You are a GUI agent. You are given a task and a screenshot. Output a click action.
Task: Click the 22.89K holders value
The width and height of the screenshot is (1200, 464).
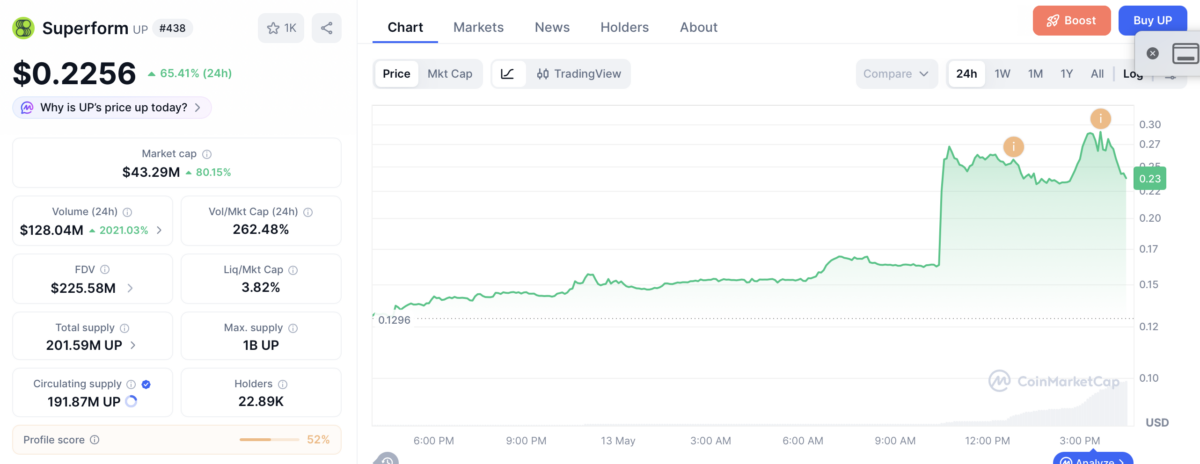[x=261, y=402]
